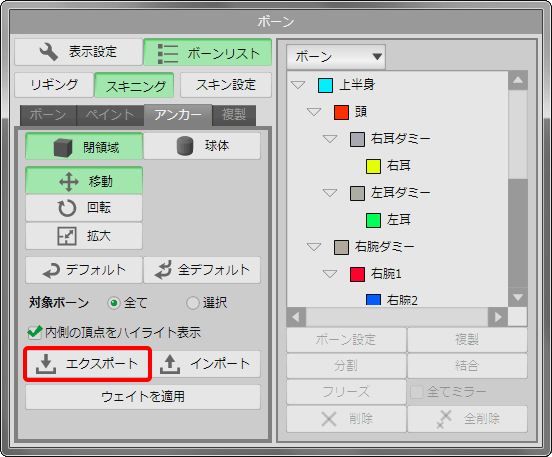Uncheck 内側の頂点をハイライト表示 checkbox
552x457 pixels.
pyautogui.click(x=34, y=332)
